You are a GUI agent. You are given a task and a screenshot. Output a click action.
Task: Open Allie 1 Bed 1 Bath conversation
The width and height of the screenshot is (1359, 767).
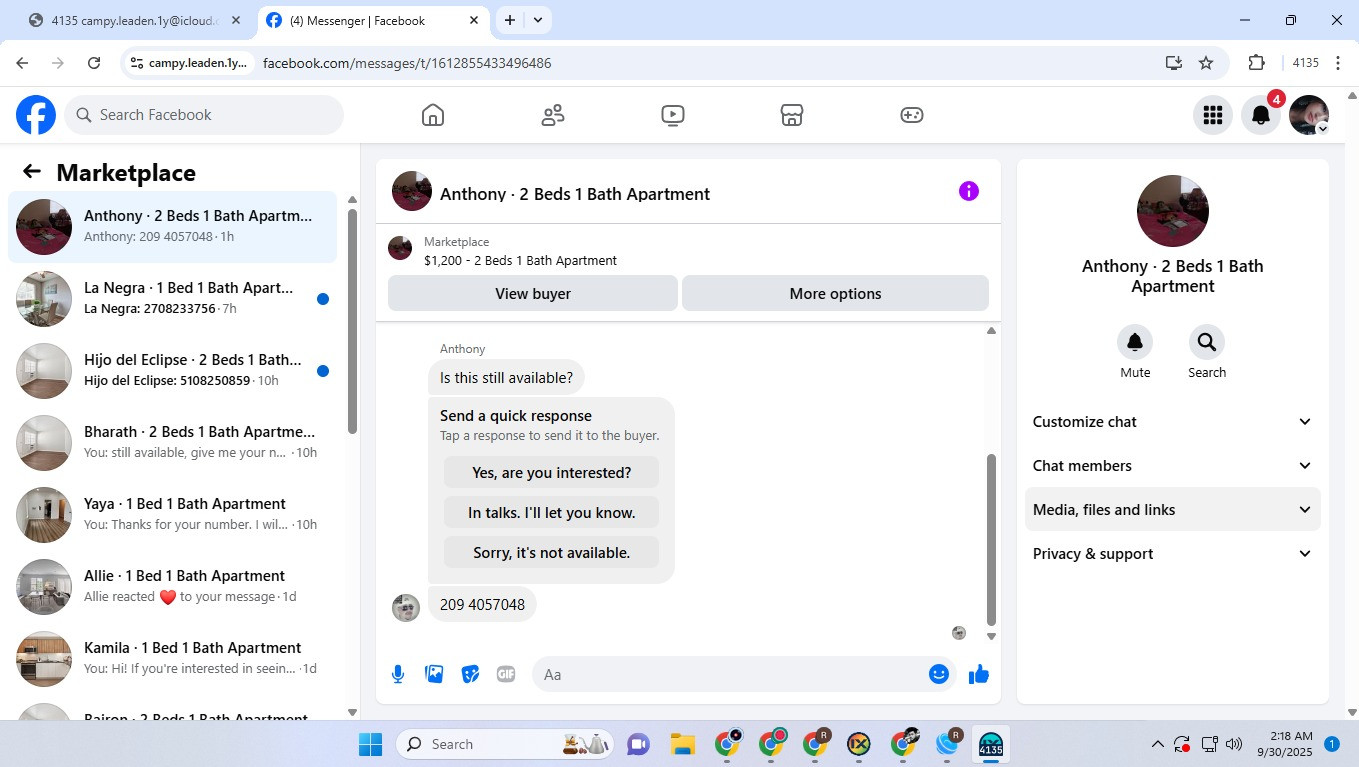click(x=172, y=587)
